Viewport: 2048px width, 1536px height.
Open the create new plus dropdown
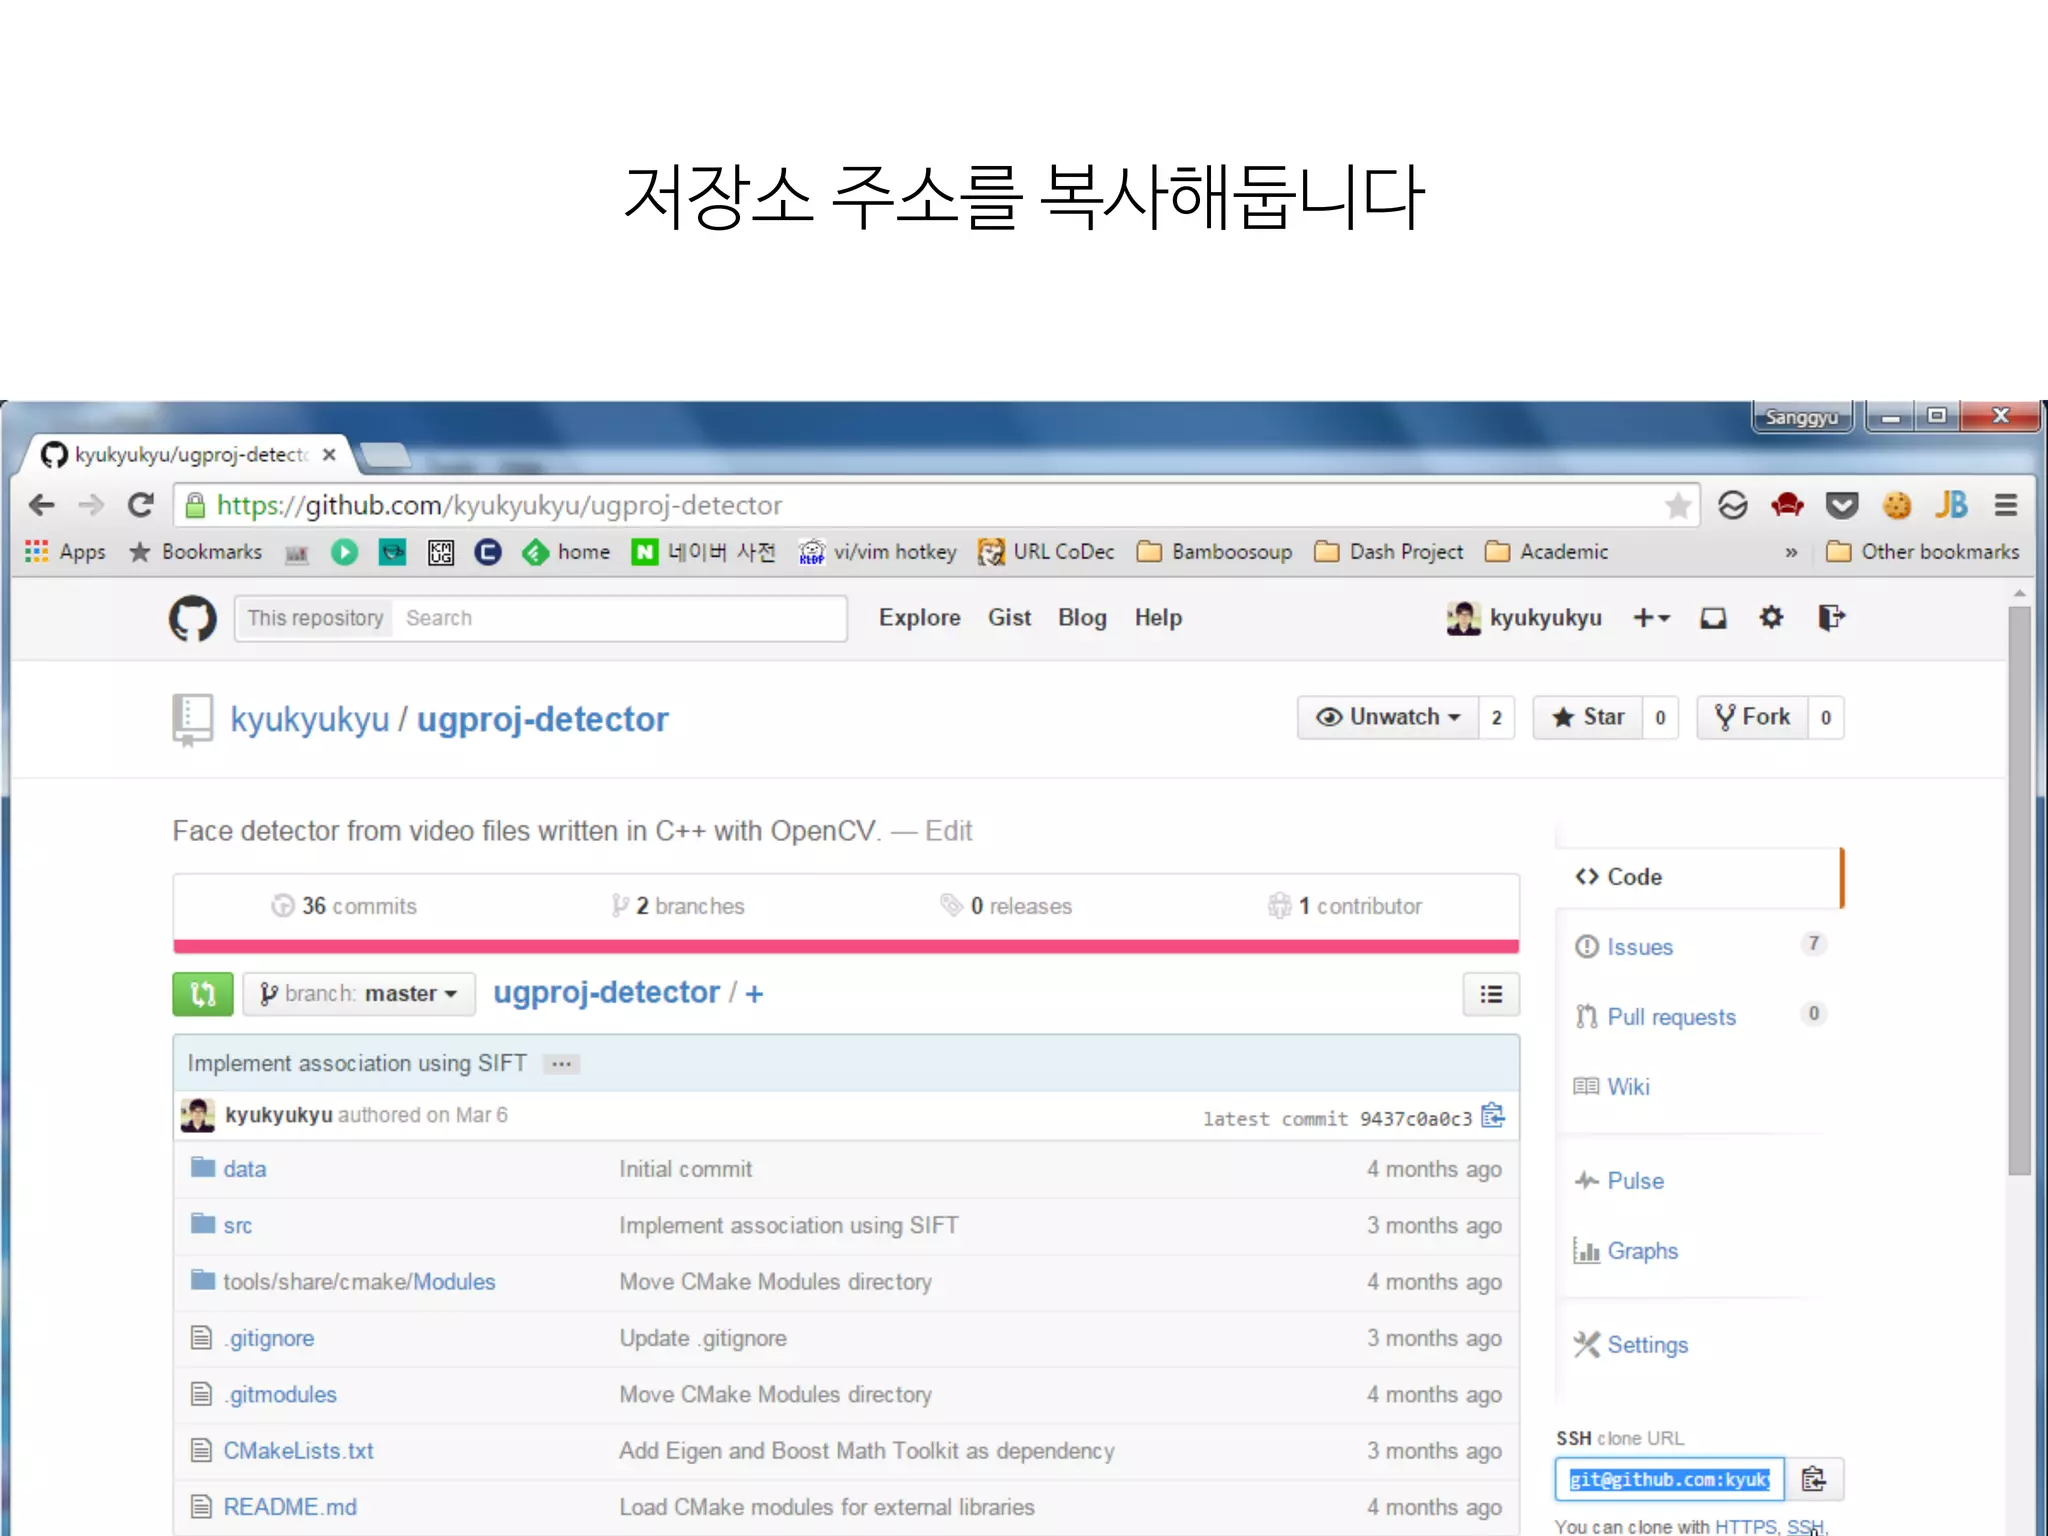click(1651, 618)
